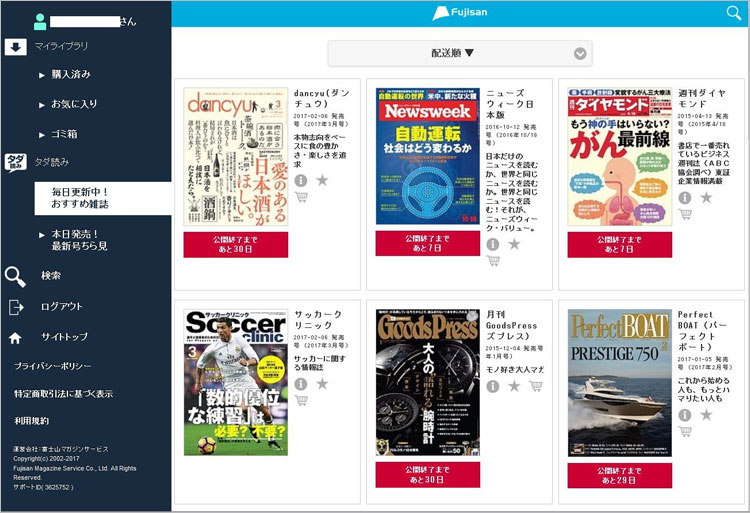Click Newsweek 公開終了まであと7日 button
Screen dimensions: 750x513
click(428, 243)
